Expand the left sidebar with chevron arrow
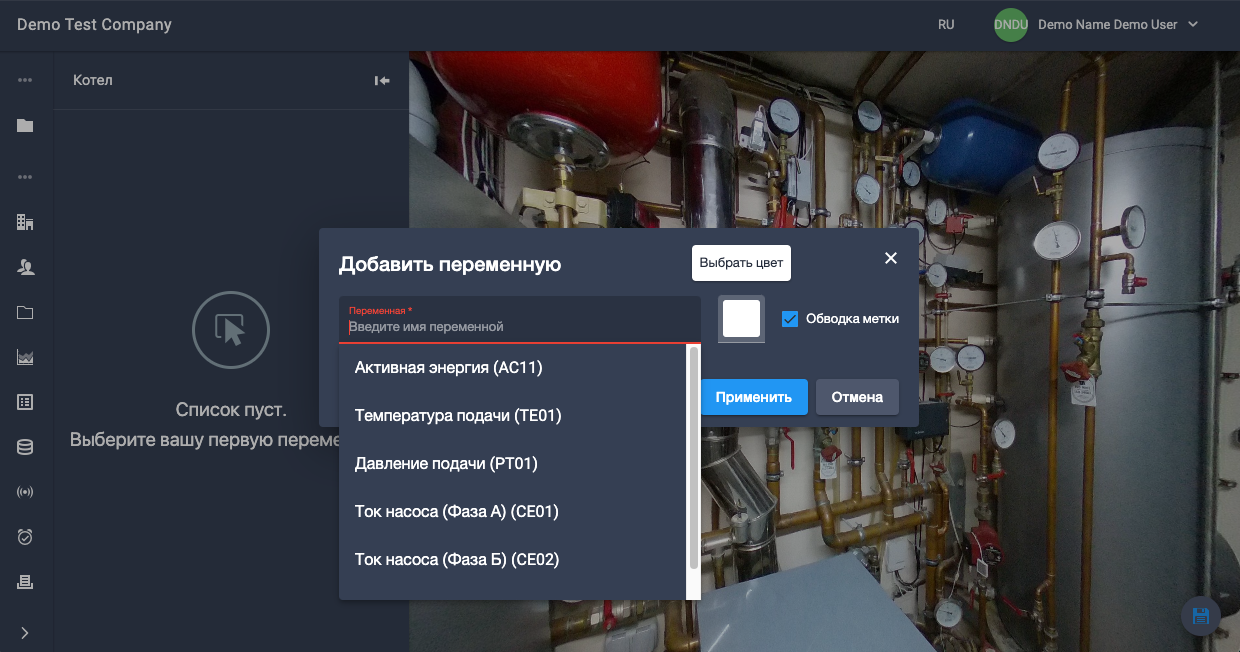 click(x=25, y=632)
